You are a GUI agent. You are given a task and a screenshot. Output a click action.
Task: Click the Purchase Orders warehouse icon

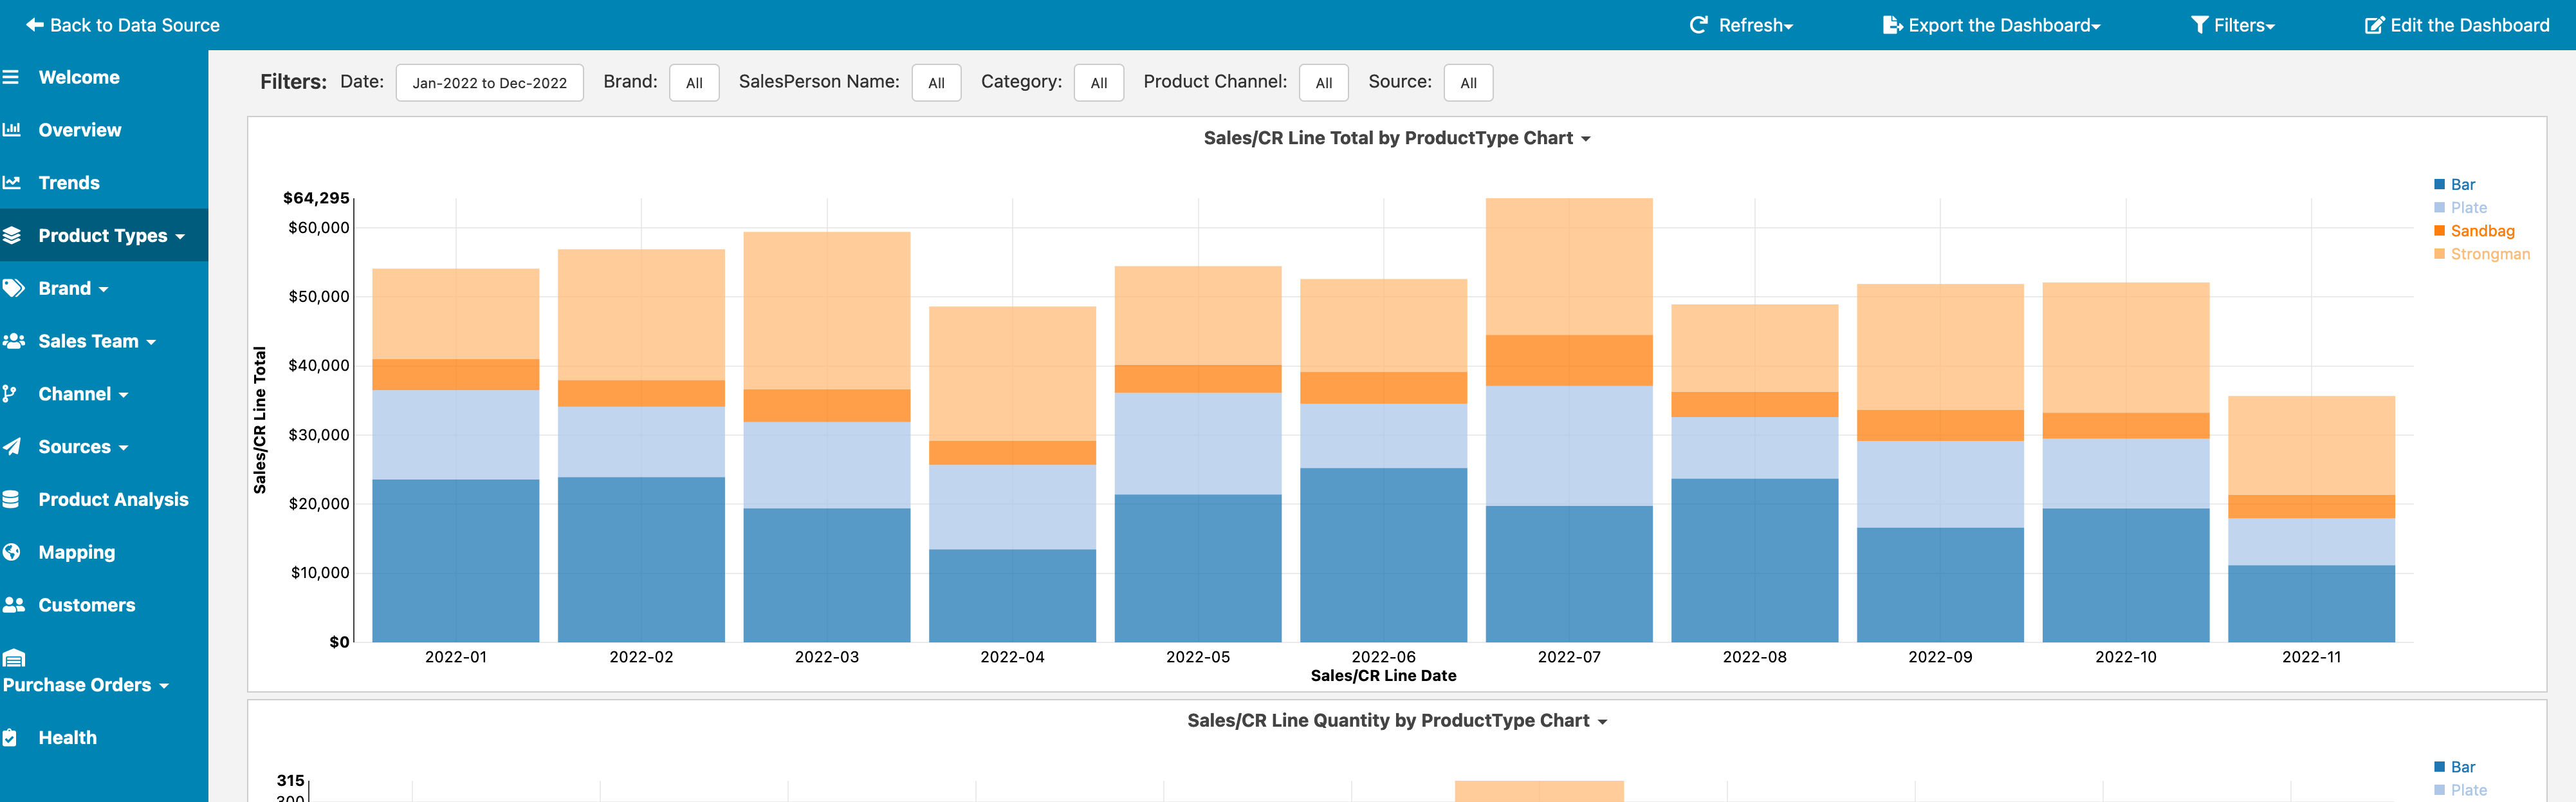point(14,658)
